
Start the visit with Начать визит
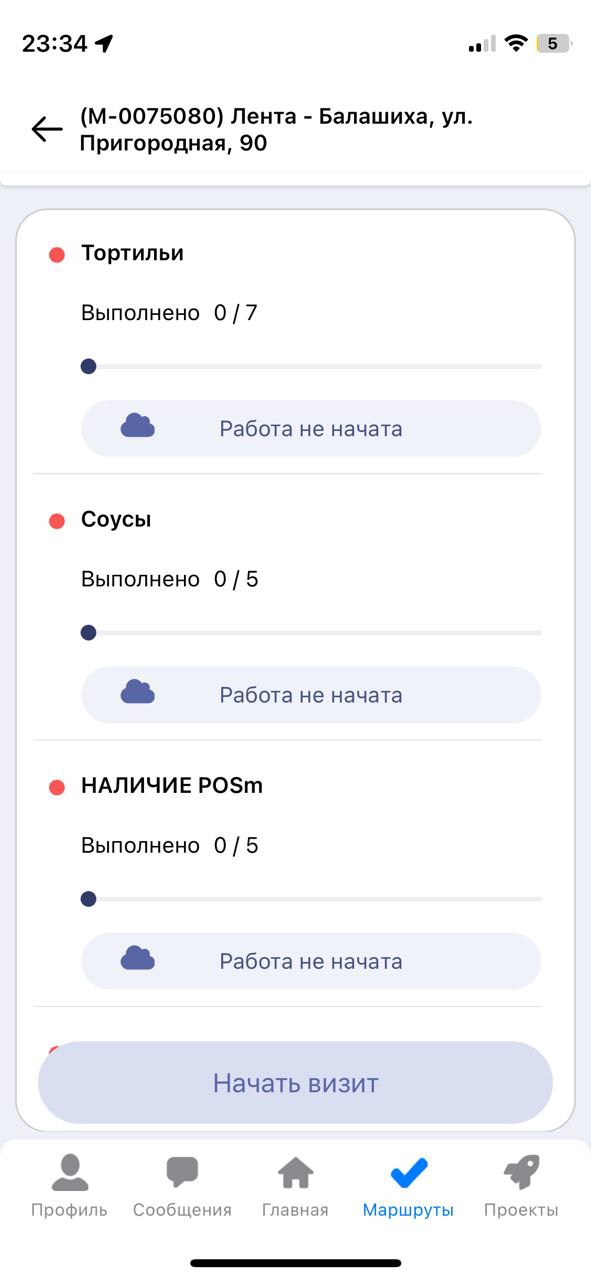tap(295, 1083)
